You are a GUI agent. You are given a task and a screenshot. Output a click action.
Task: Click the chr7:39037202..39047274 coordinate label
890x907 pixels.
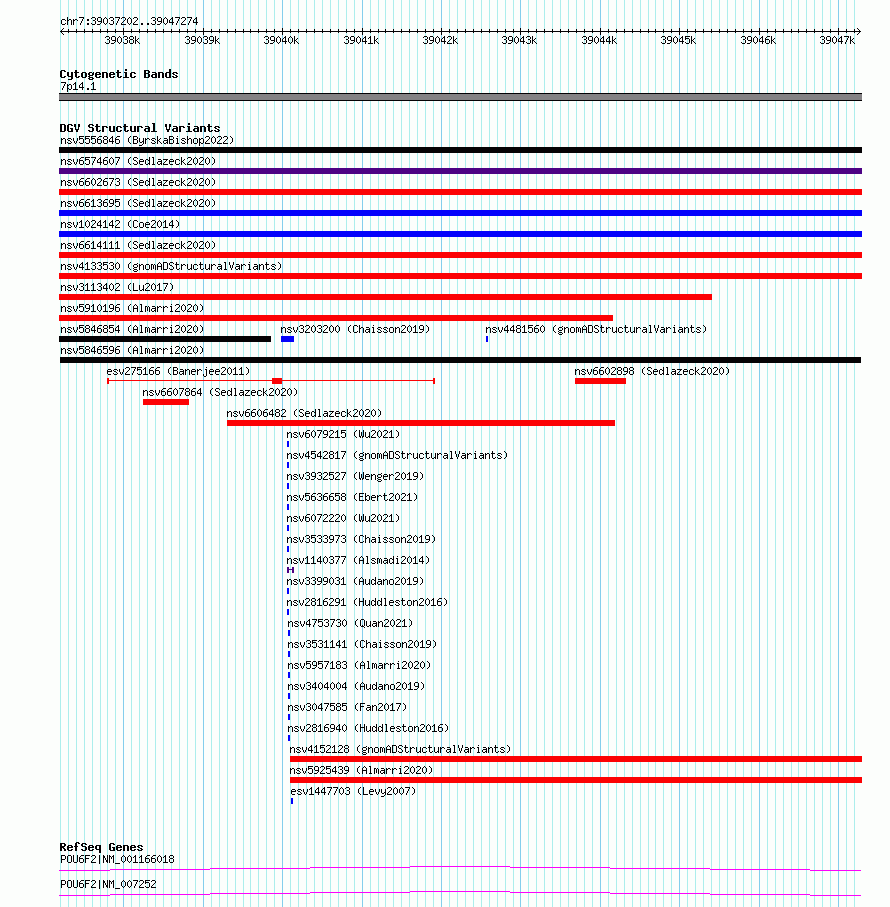129,21
